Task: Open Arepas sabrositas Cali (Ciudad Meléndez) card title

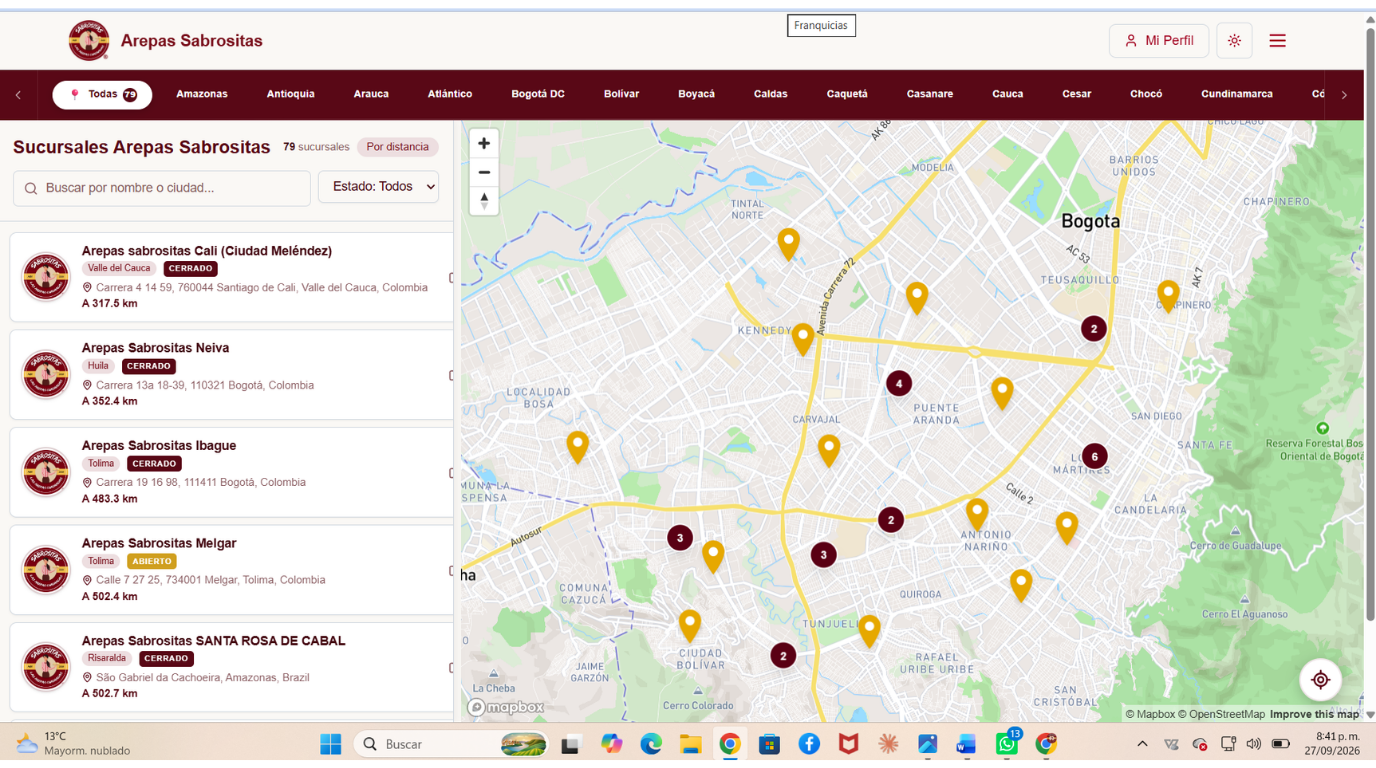Action: click(207, 251)
